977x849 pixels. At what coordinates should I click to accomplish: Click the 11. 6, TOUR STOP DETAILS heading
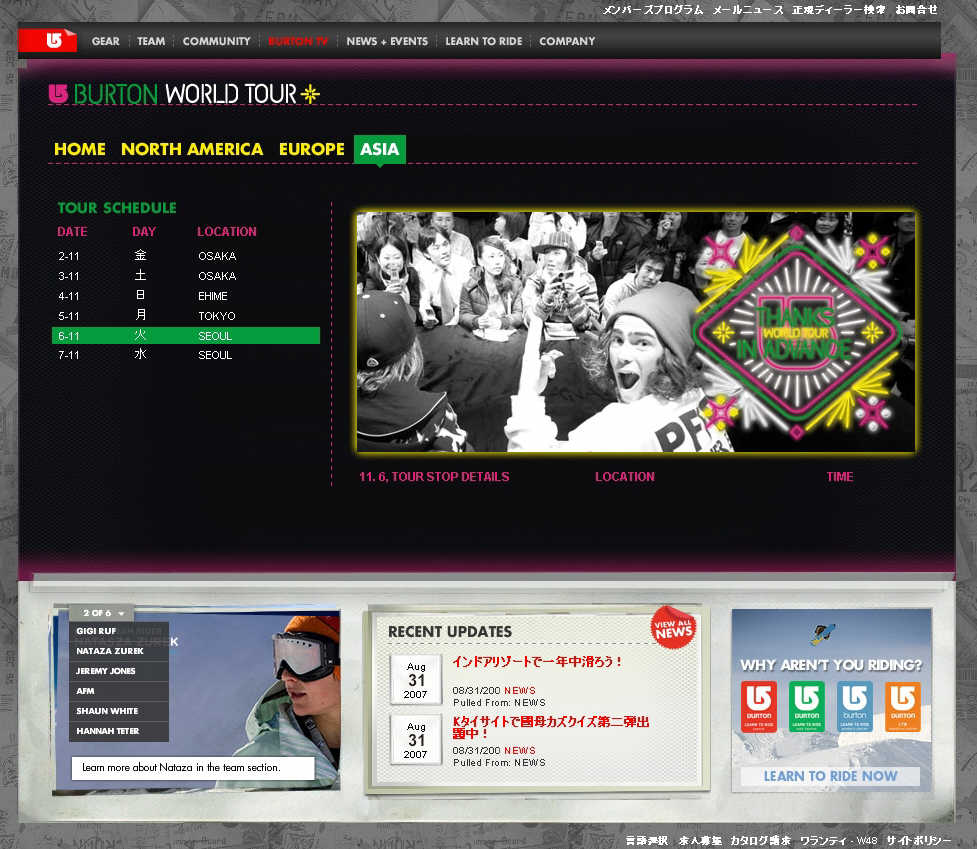pyautogui.click(x=434, y=477)
